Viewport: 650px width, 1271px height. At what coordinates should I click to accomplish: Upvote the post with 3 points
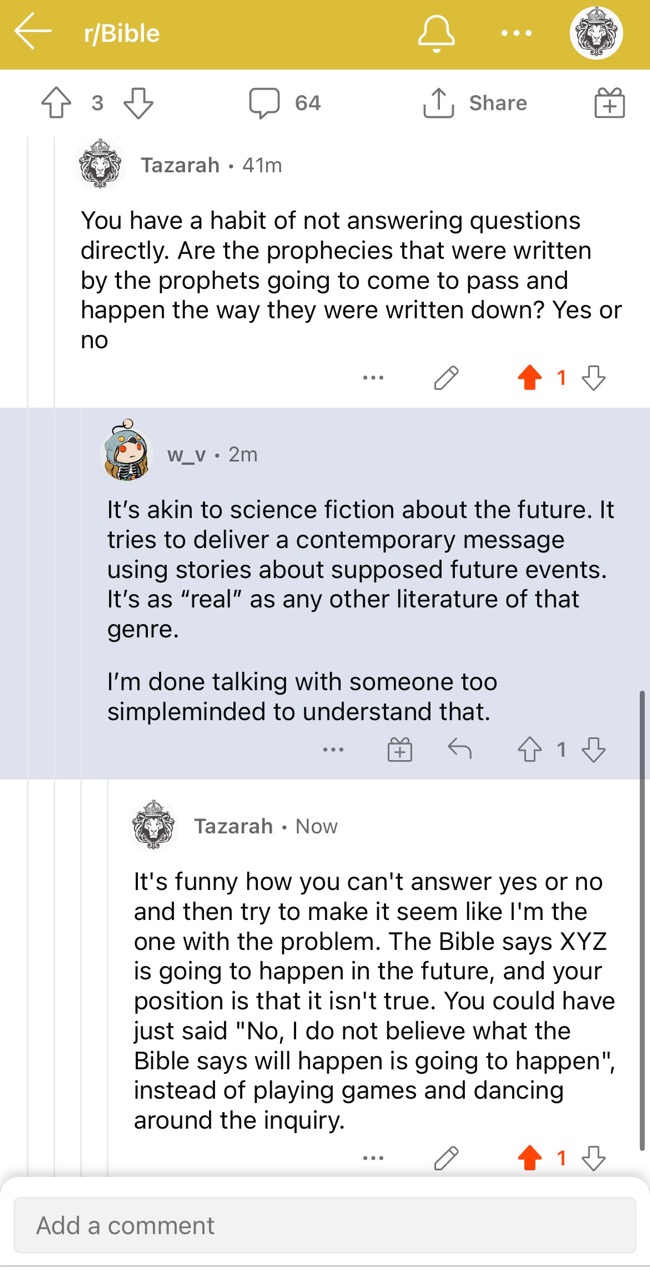tap(54, 103)
